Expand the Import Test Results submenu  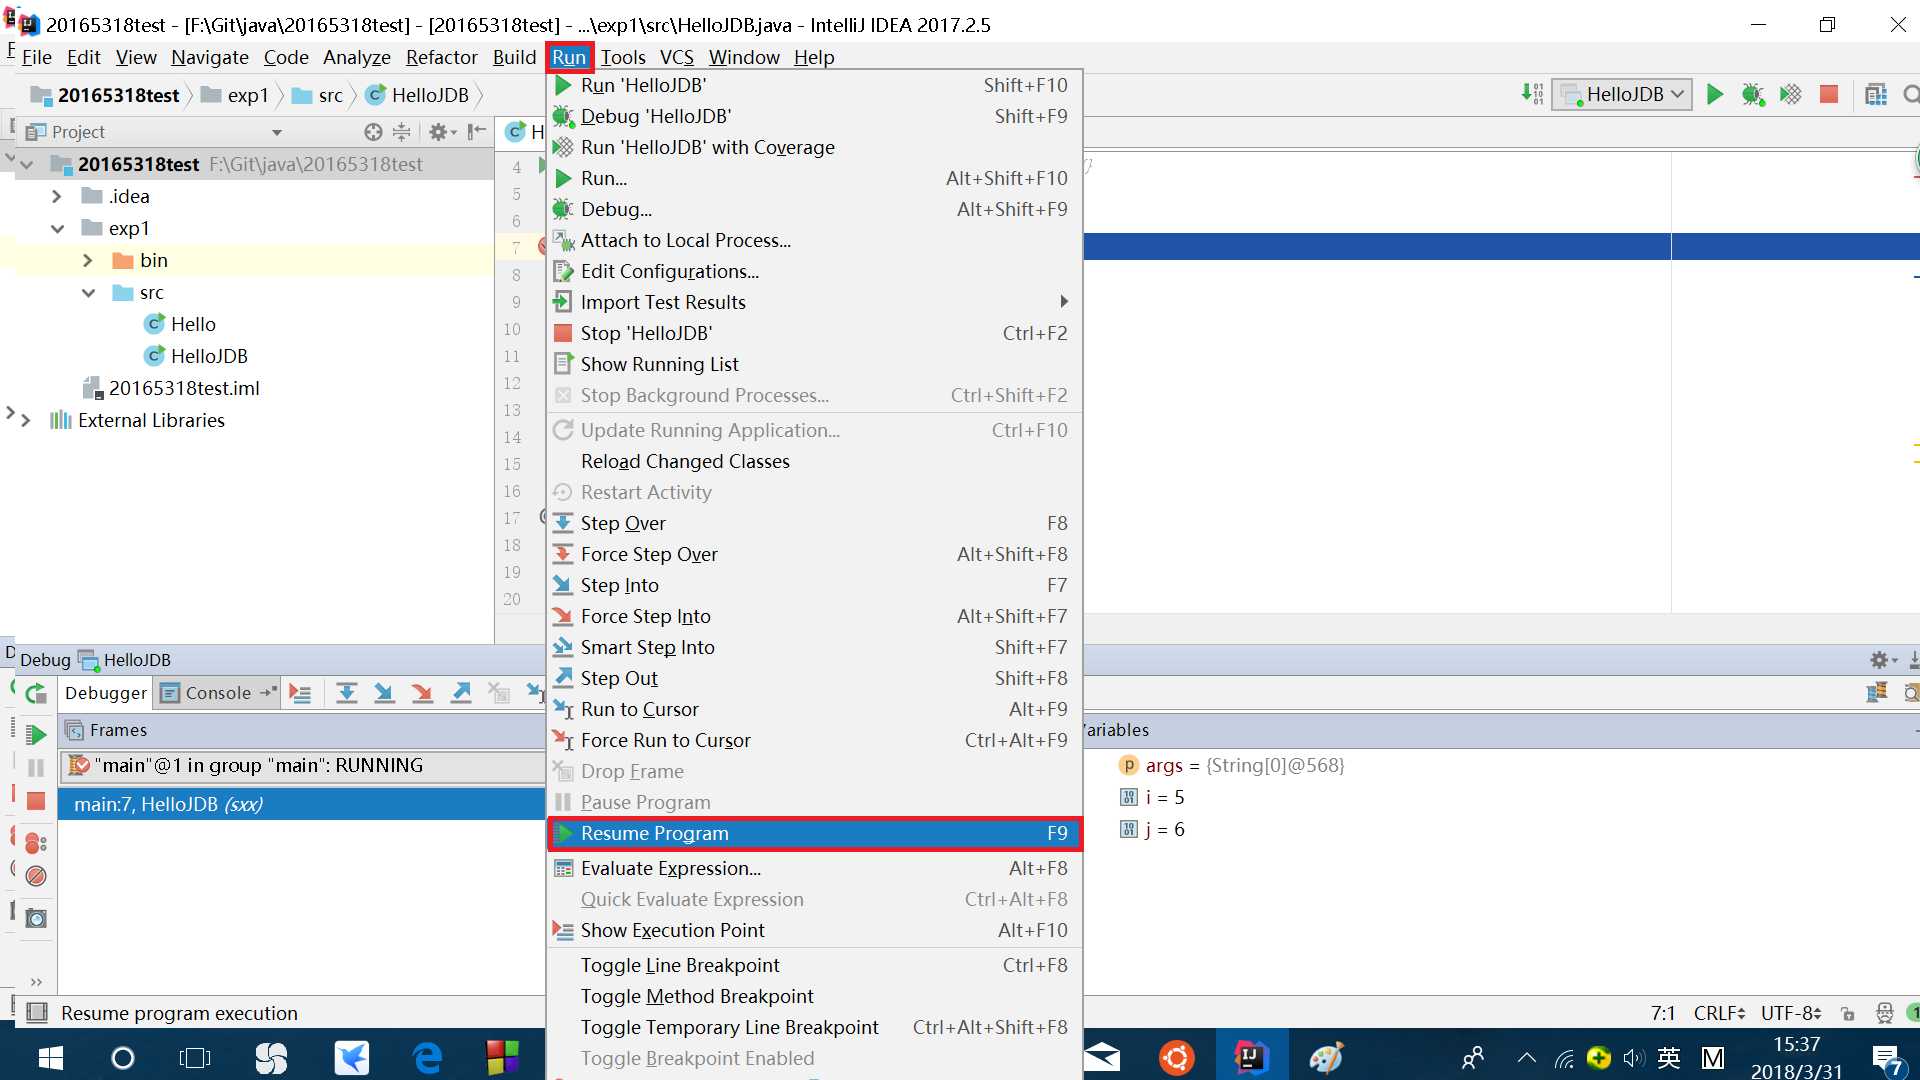[x=815, y=302]
